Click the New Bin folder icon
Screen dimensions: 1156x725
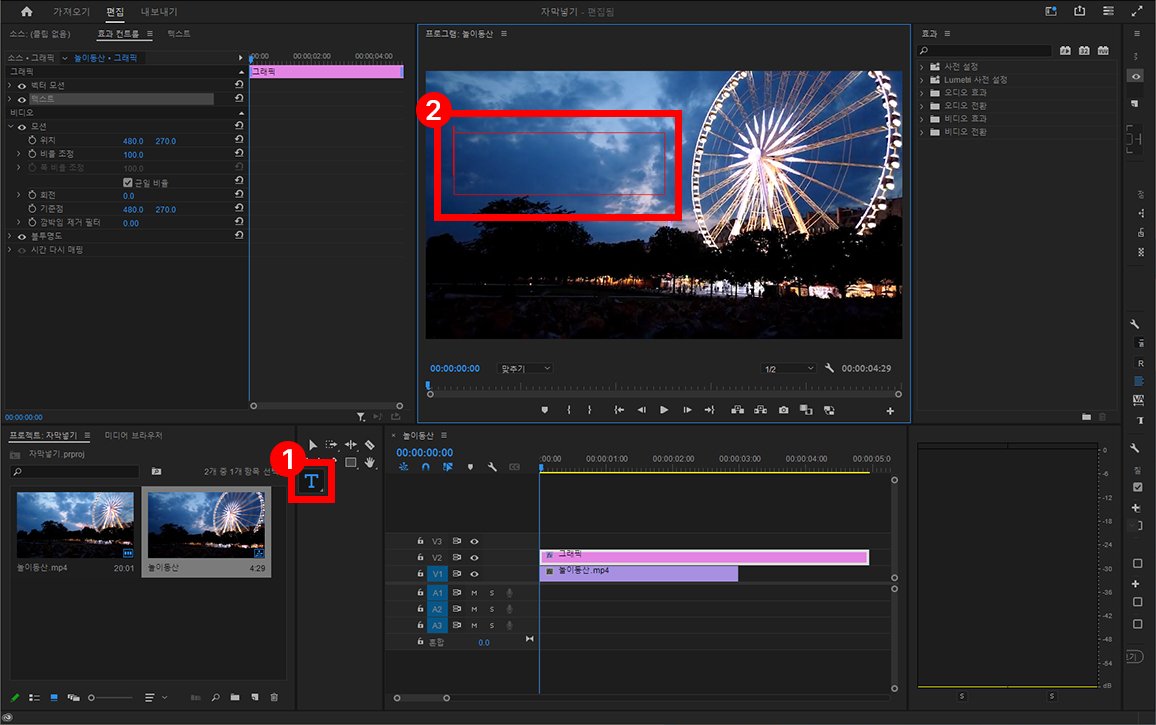(x=234, y=697)
